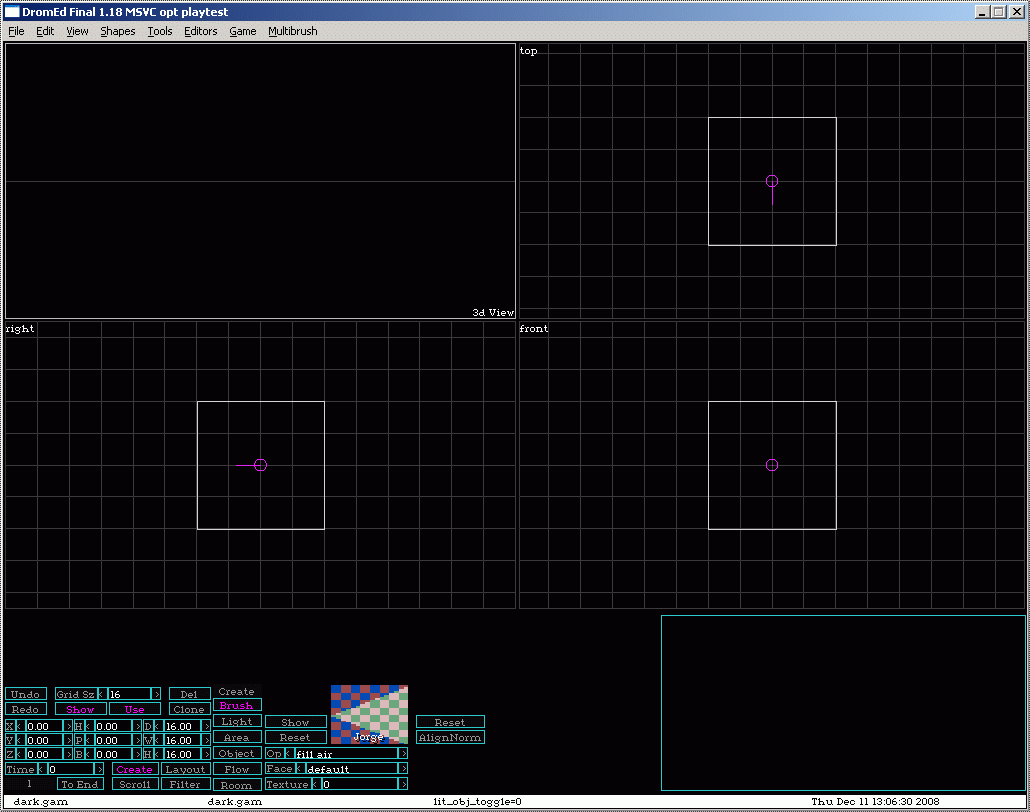Step Texture value to next
Screen dimensions: 1030x812
403,785
